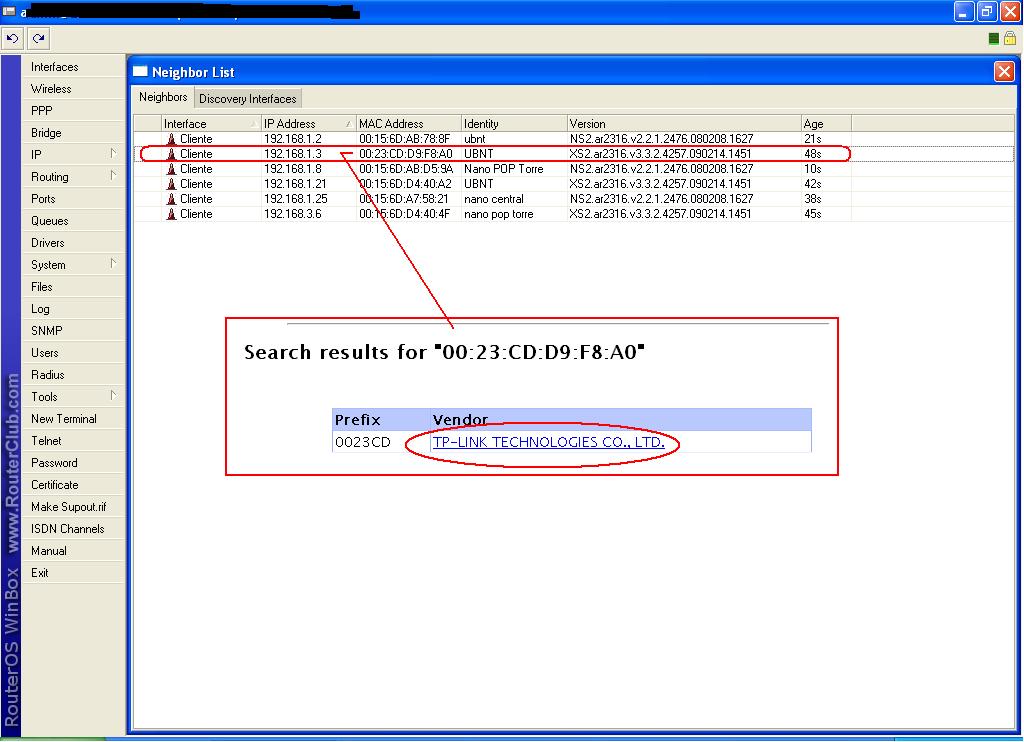1024x742 pixels.
Task: Click the Redo arrow in the toolbar
Action: (x=39, y=39)
